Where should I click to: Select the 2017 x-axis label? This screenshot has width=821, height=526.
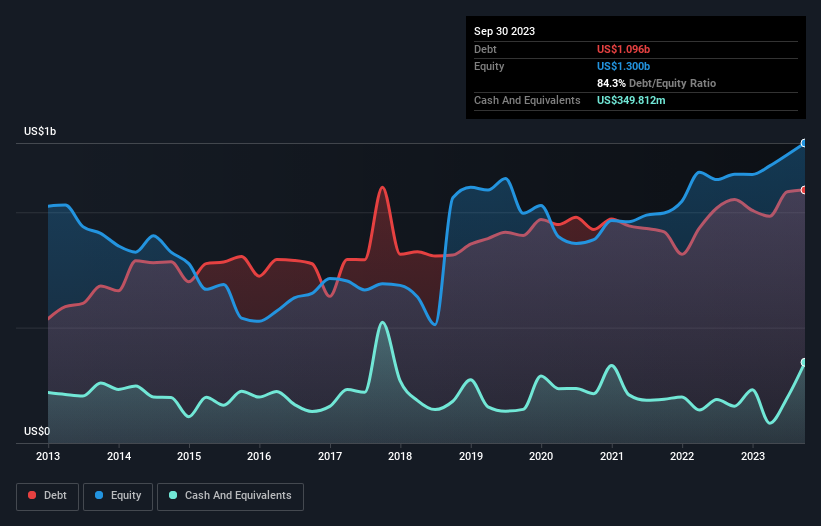[330, 456]
